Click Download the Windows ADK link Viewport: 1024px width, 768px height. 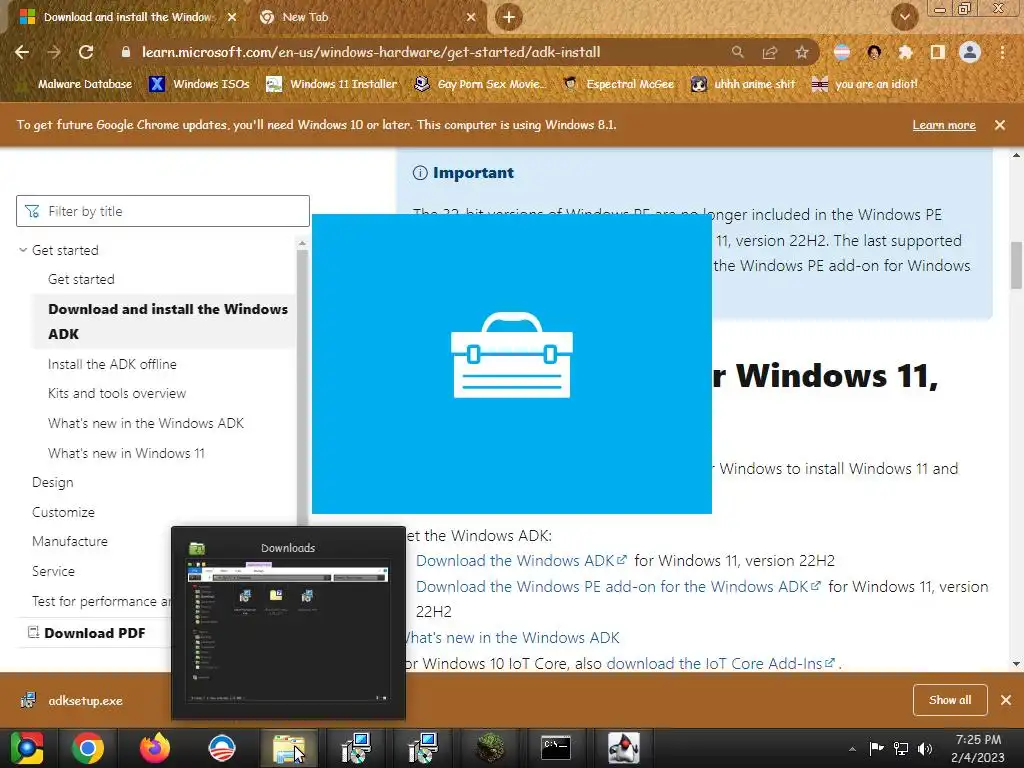click(521, 561)
